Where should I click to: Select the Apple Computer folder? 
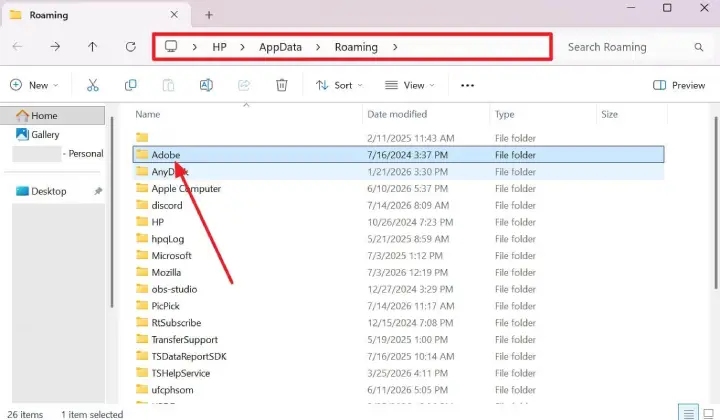(x=398, y=188)
